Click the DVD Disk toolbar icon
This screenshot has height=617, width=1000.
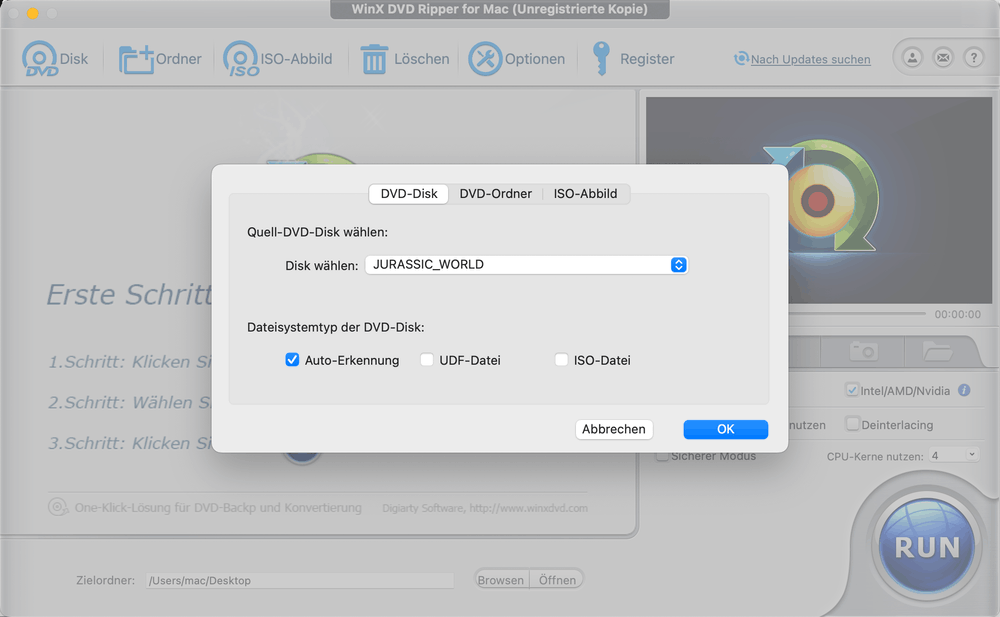tap(40, 59)
